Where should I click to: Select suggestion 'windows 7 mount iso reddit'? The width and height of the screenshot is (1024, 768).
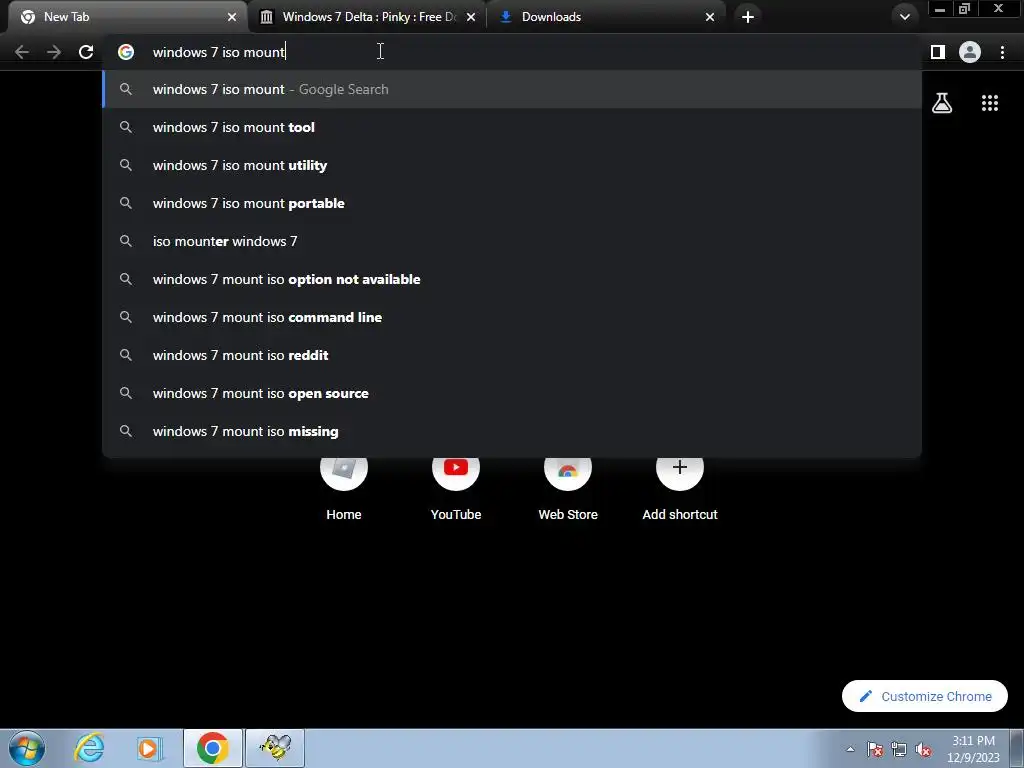click(x=512, y=355)
